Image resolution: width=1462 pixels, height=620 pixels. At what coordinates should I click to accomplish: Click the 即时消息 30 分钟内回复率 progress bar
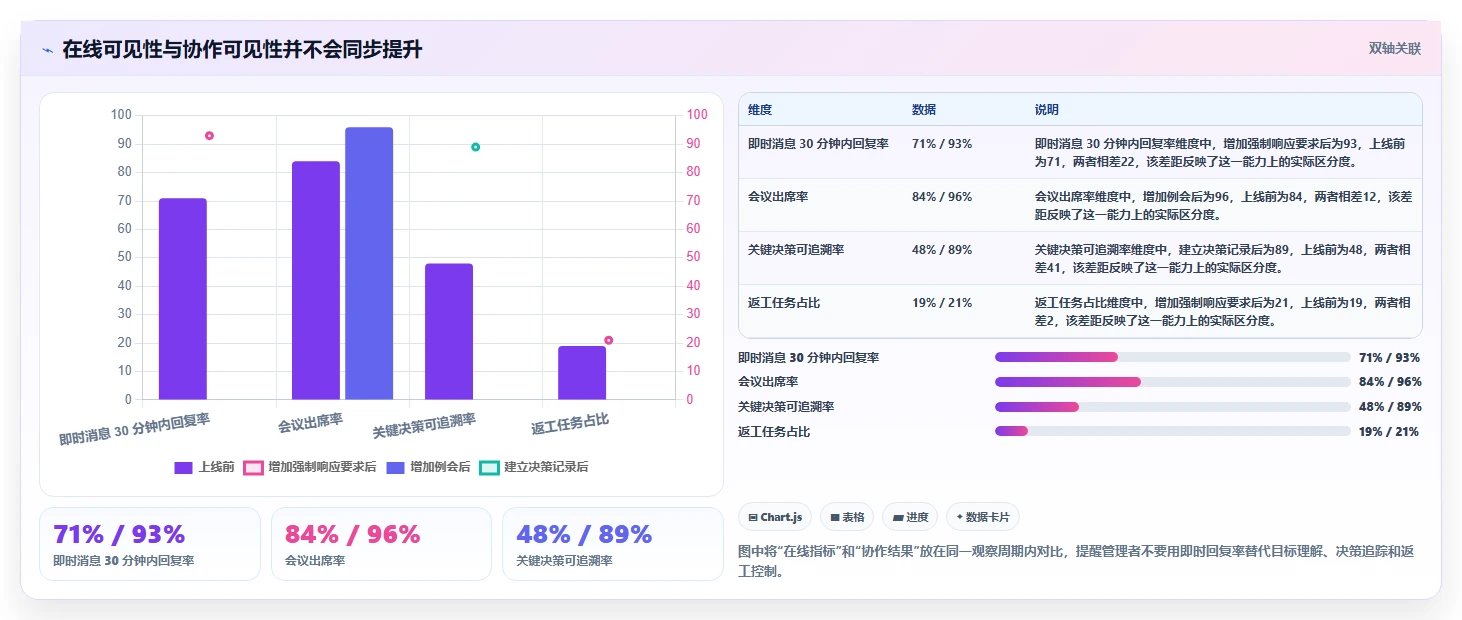tap(1173, 357)
